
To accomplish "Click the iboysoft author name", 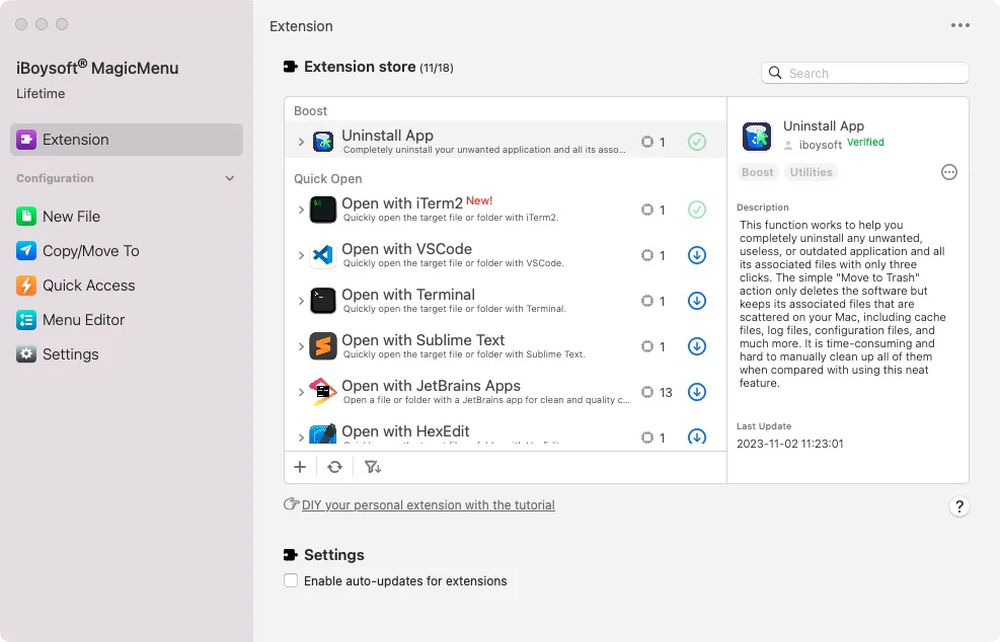I will tap(820, 145).
